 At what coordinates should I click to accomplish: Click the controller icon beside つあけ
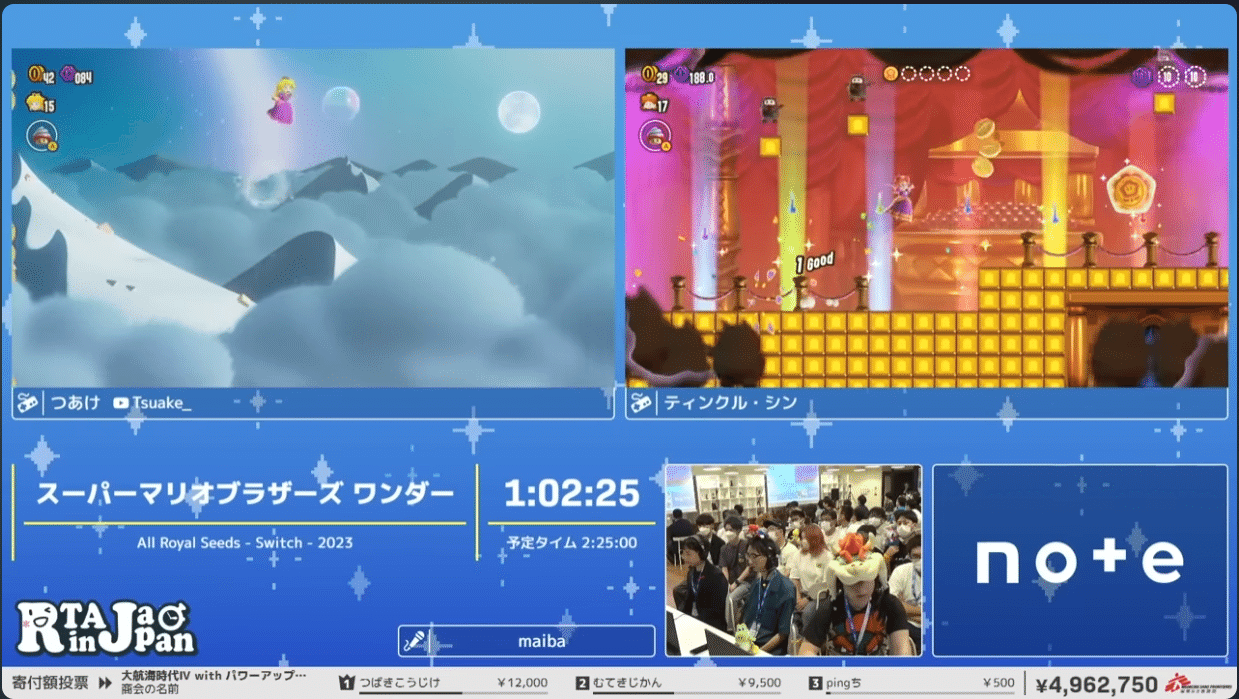(x=27, y=403)
